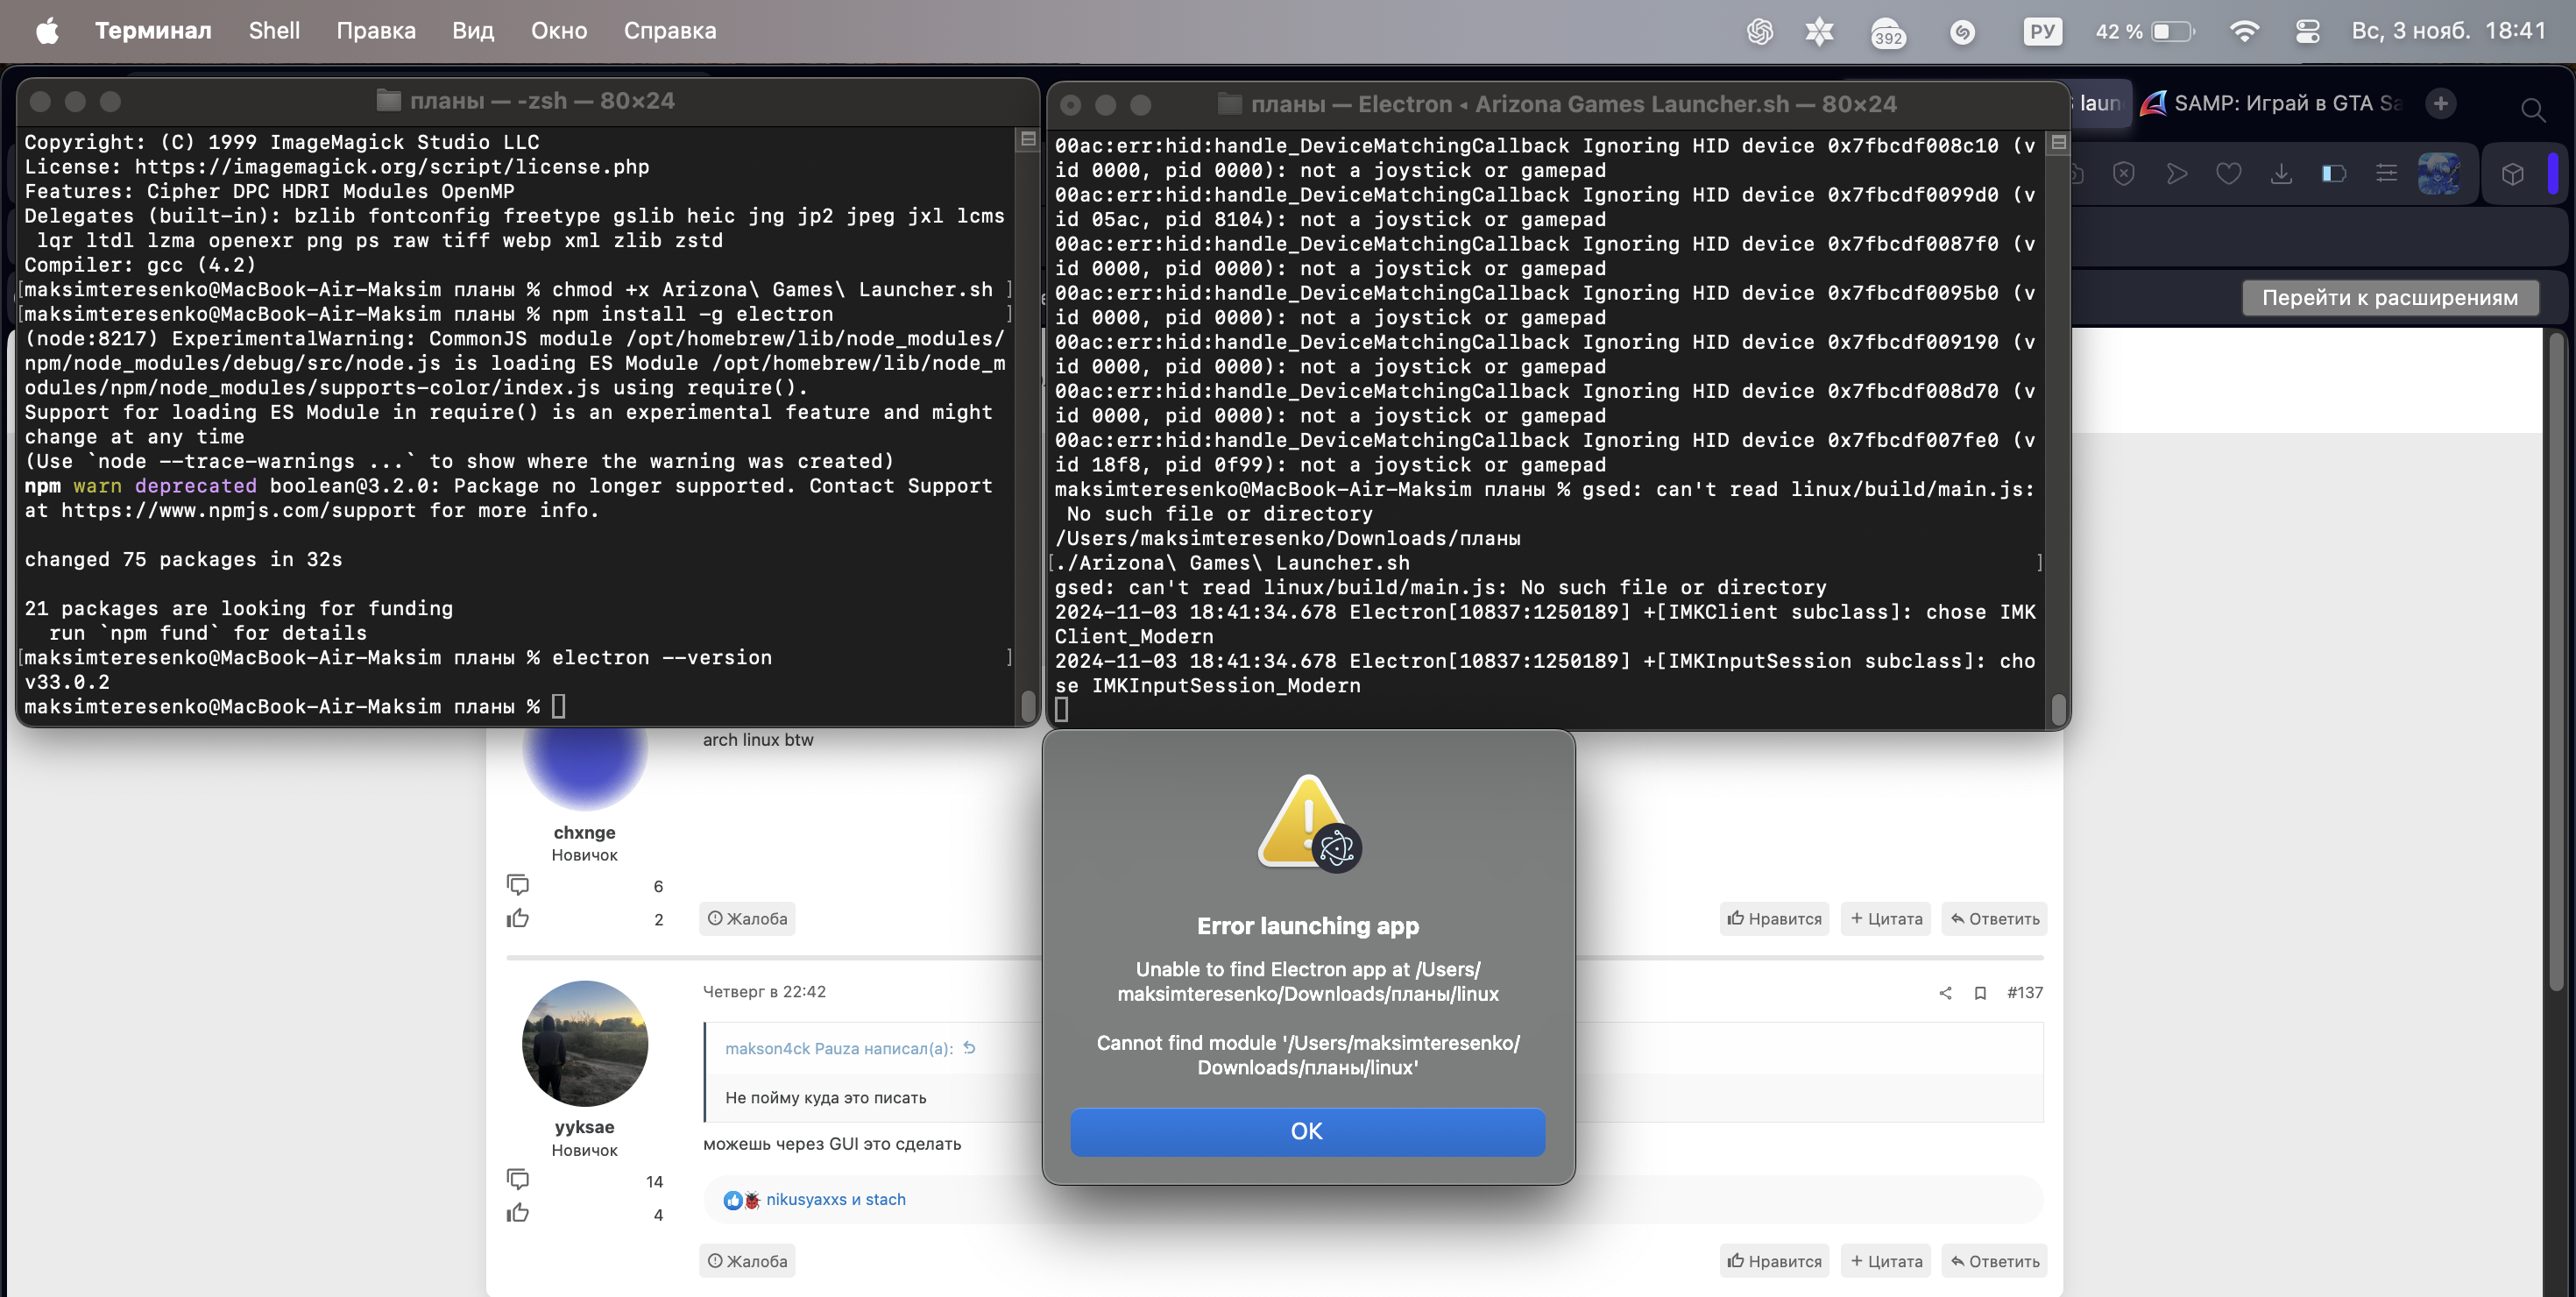This screenshot has width=2576, height=1297.
Task: Click the Electron terminal window title bar
Action: (x=1557, y=104)
